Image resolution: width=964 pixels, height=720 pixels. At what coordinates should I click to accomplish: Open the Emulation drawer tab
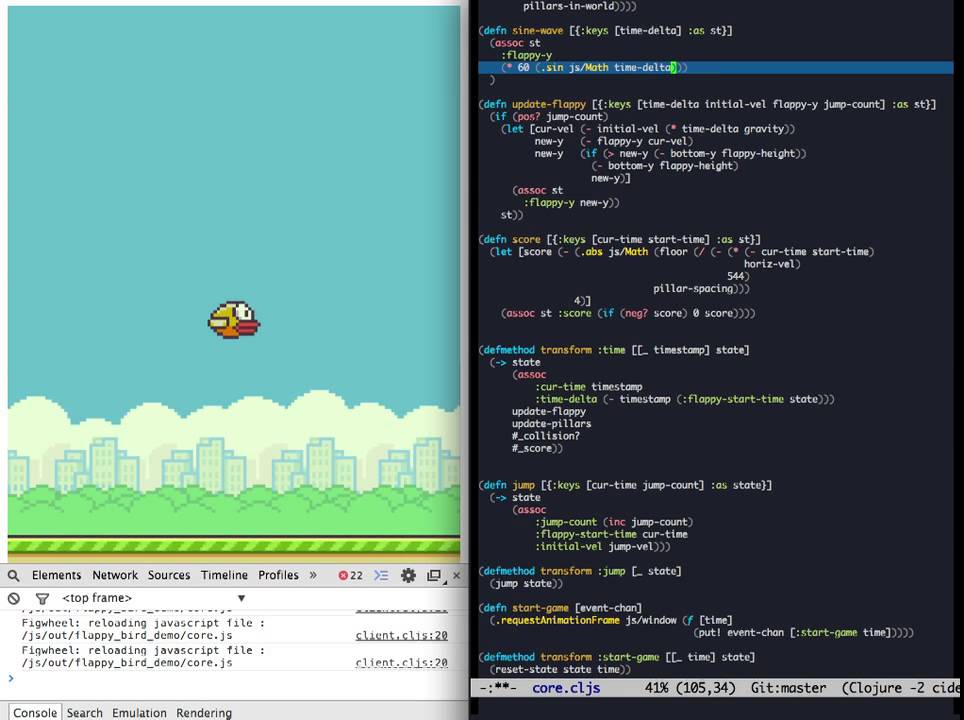[x=139, y=713]
